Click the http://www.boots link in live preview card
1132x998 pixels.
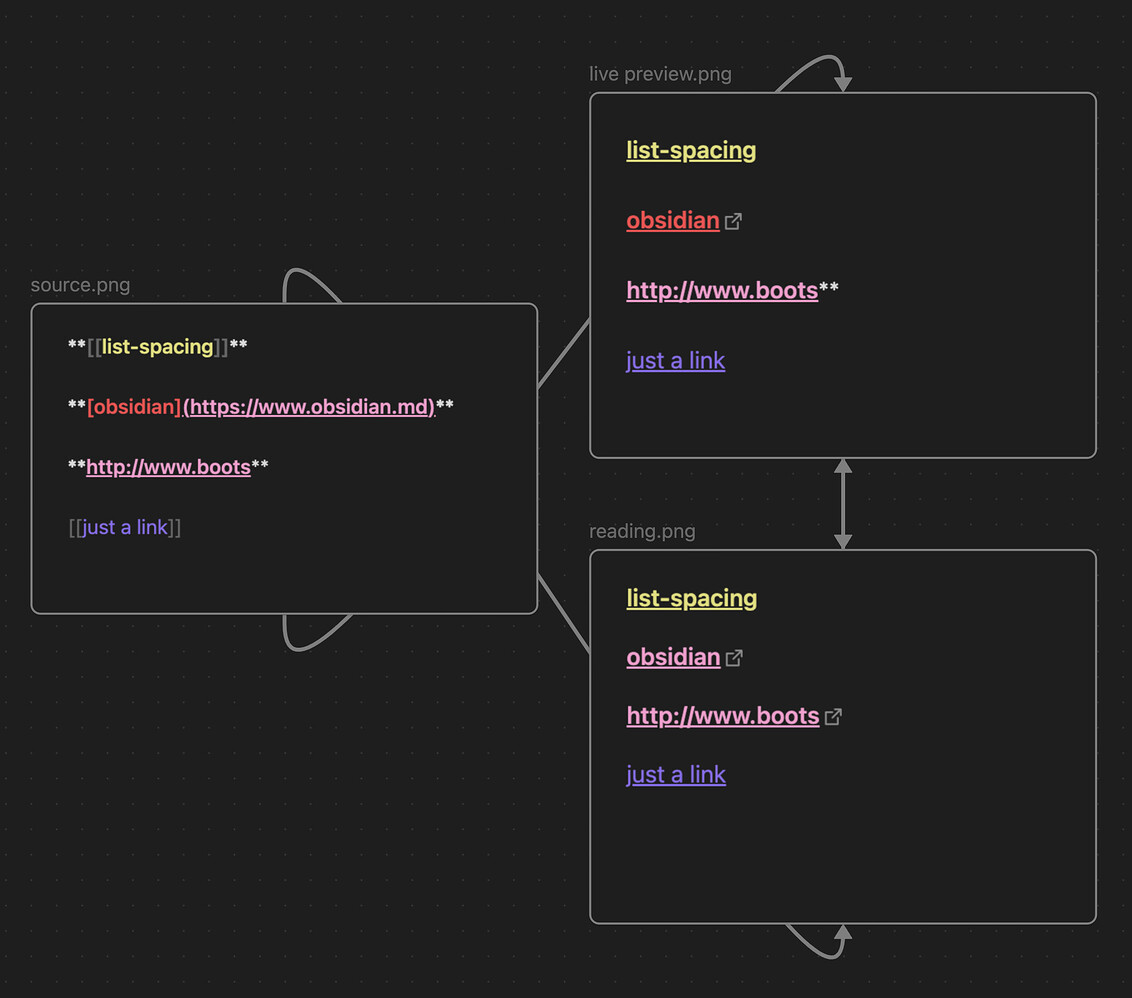723,290
